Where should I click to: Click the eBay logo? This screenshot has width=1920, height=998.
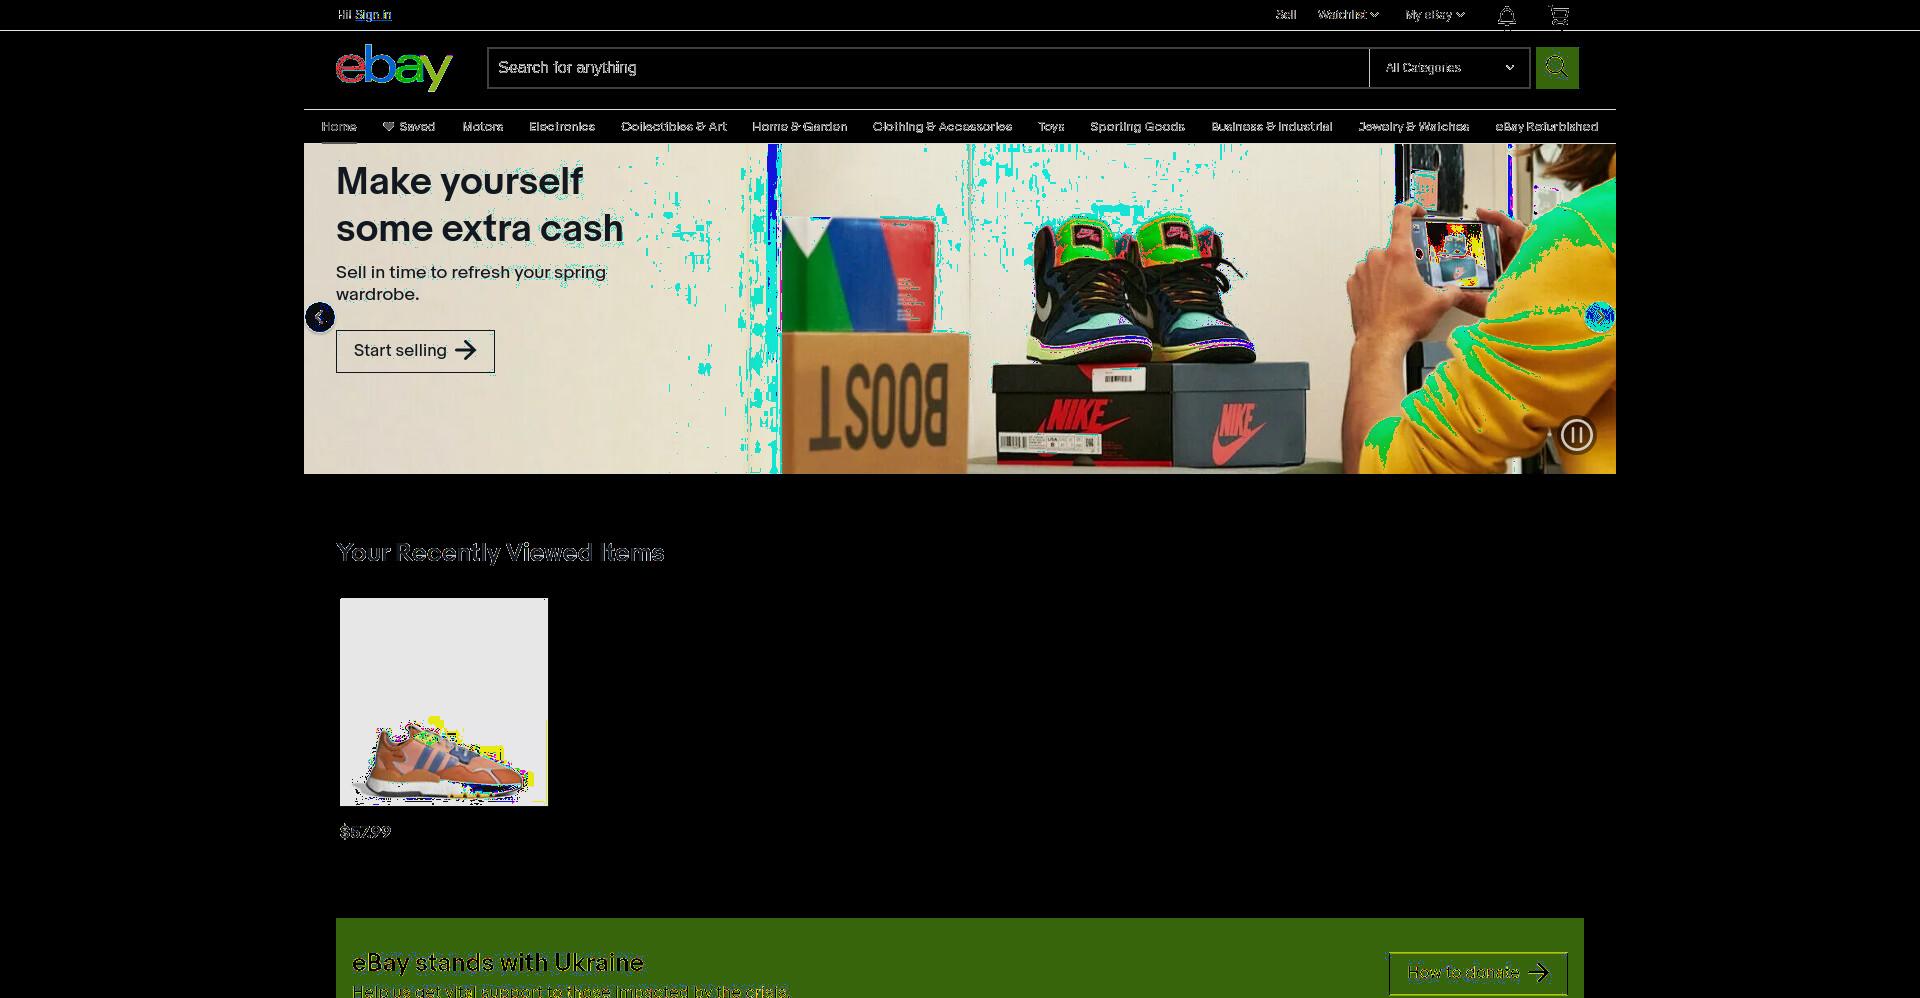(x=394, y=67)
